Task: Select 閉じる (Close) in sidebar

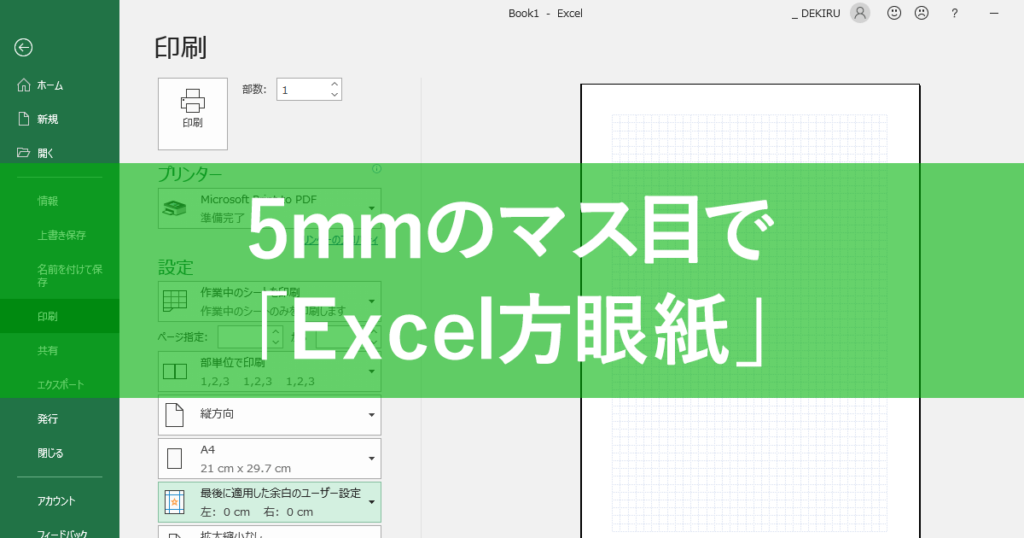Action: pos(50,452)
